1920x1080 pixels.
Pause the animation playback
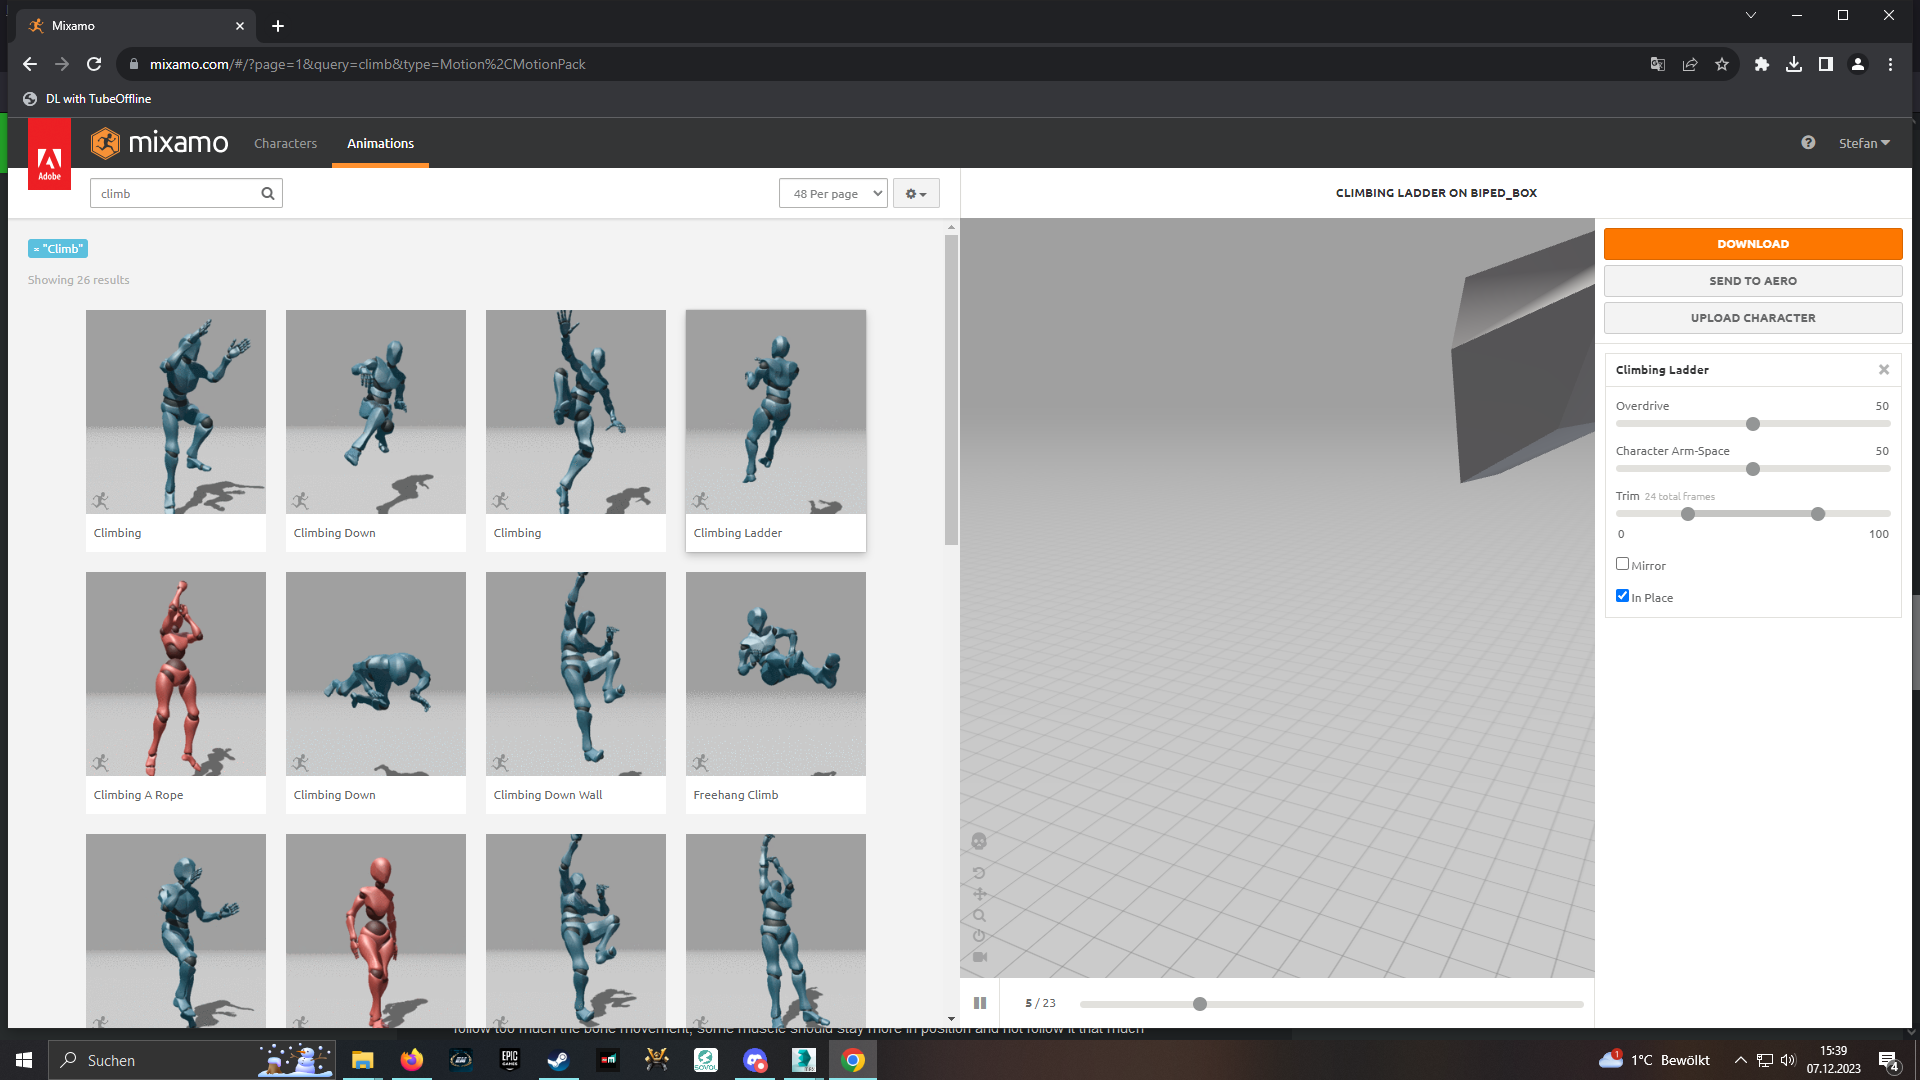tap(980, 1003)
